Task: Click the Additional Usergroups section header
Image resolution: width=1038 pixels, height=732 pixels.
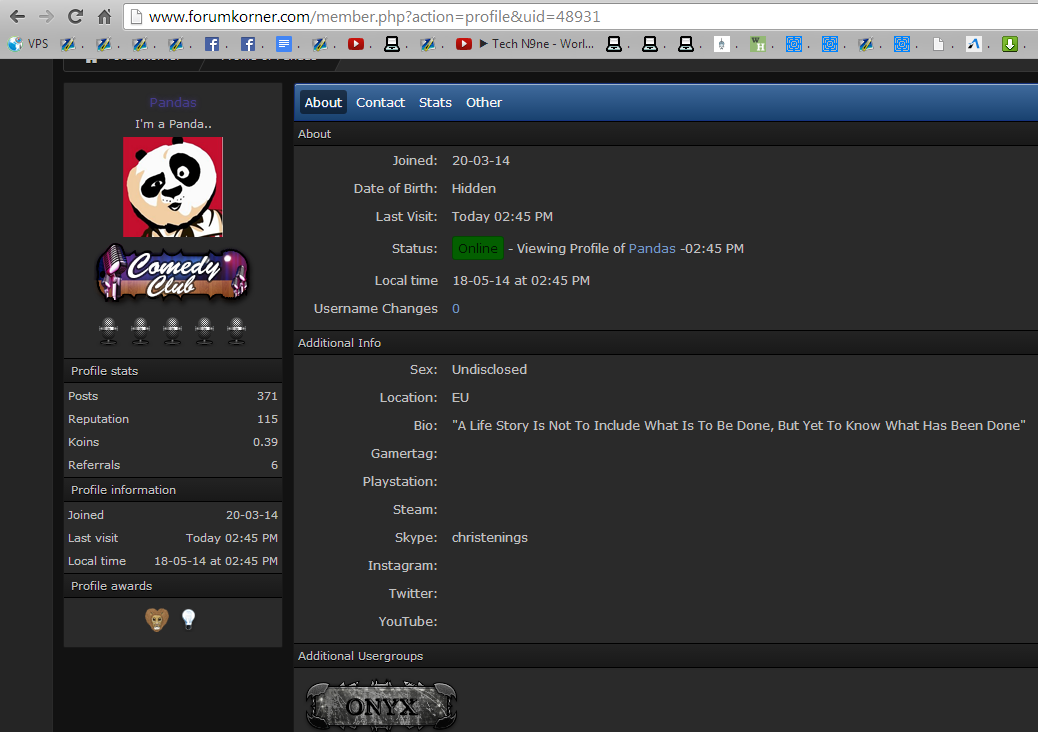Action: coord(666,656)
